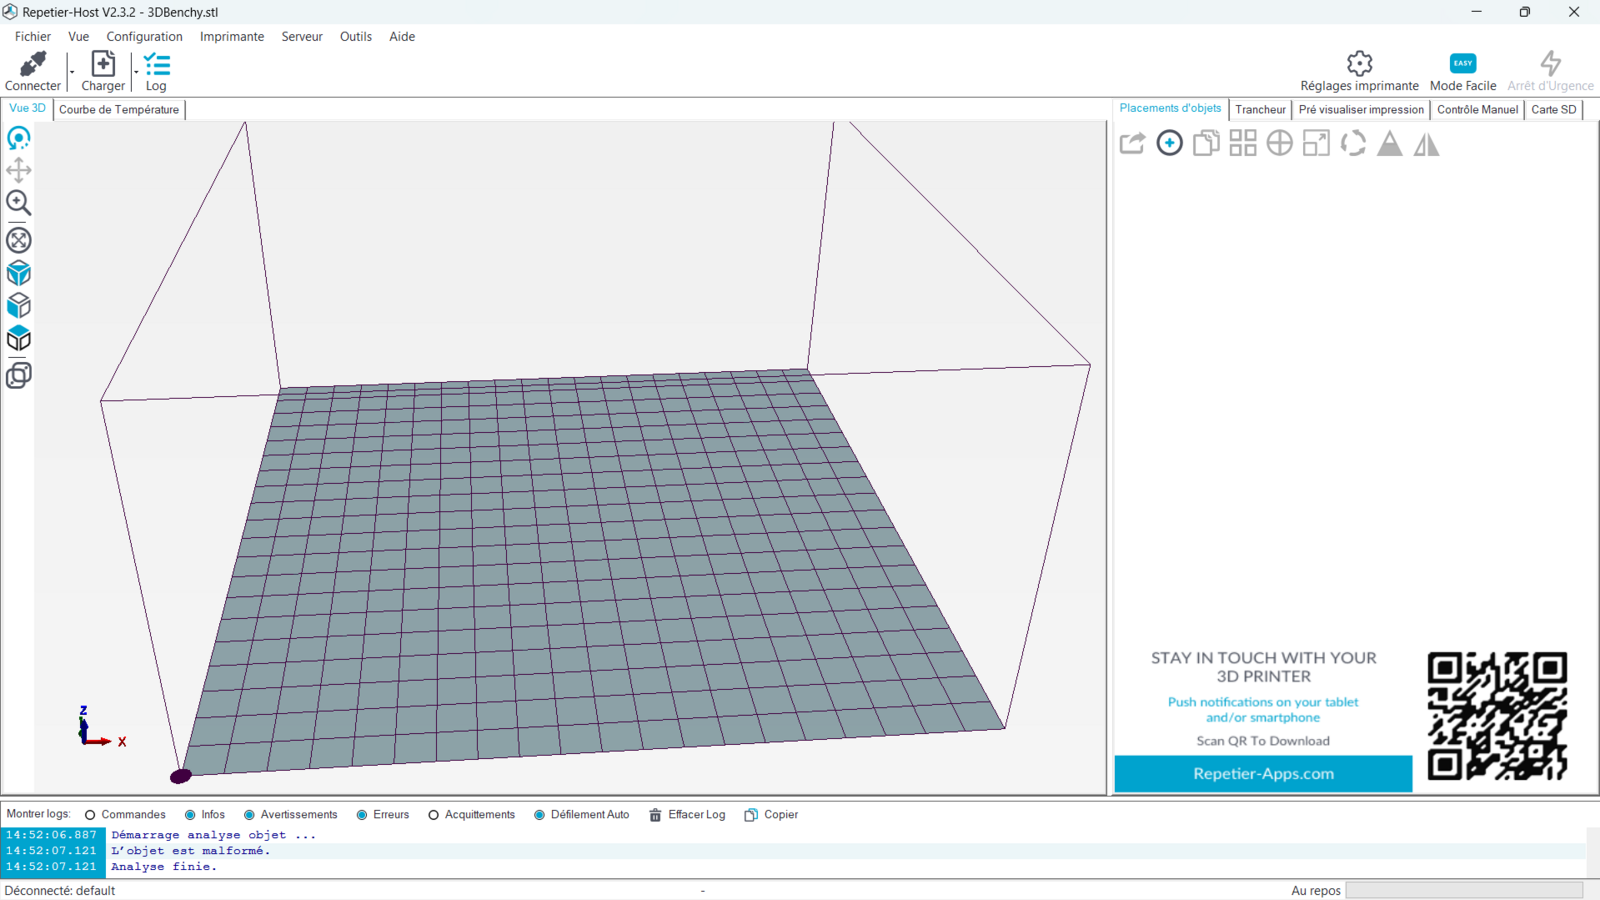The width and height of the screenshot is (1600, 900).
Task: Click the add object icon
Action: (x=1169, y=143)
